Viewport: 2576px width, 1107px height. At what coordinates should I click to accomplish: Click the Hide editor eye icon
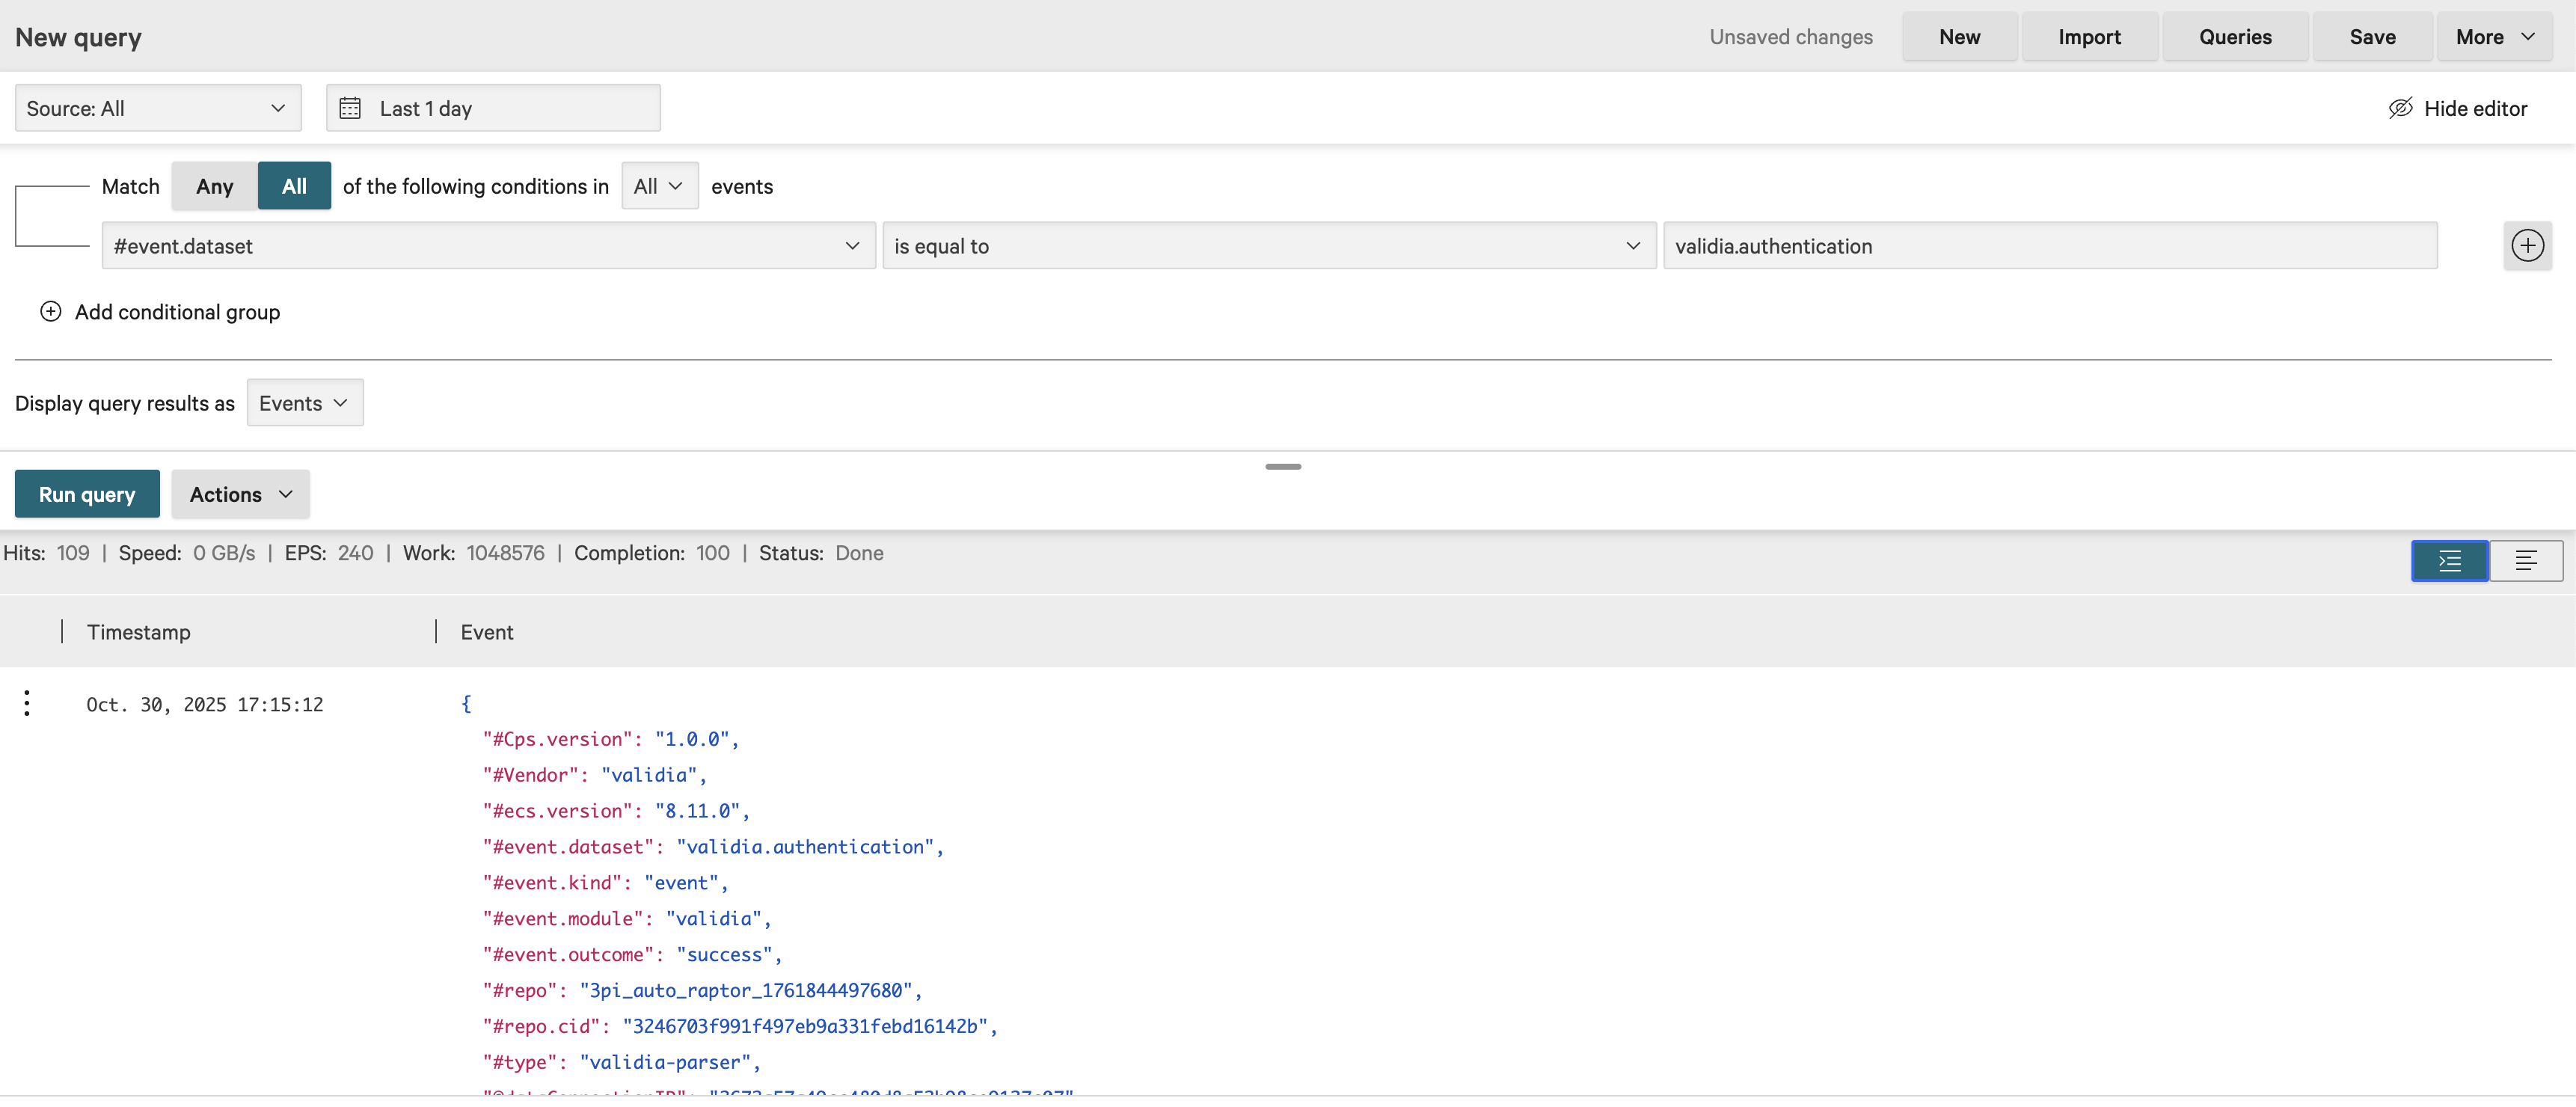pyautogui.click(x=2400, y=108)
